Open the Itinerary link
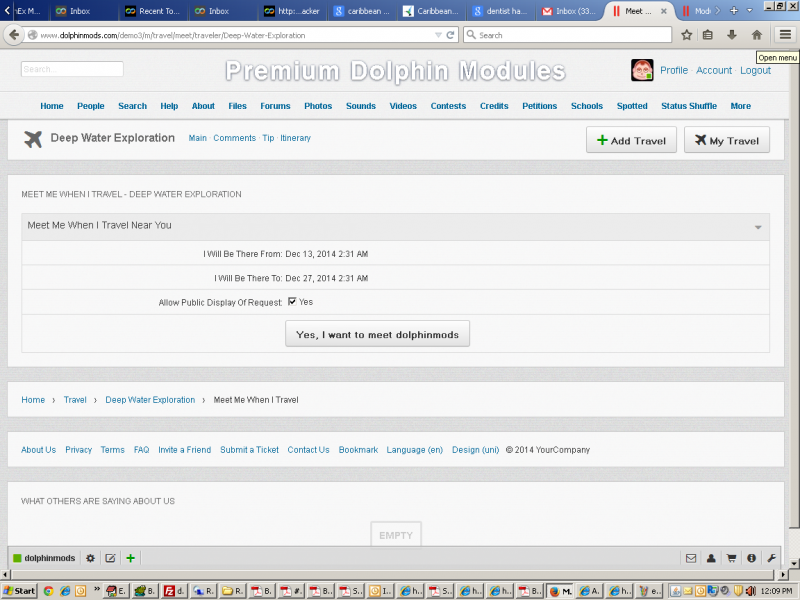The height and width of the screenshot is (600, 800). click(x=295, y=138)
